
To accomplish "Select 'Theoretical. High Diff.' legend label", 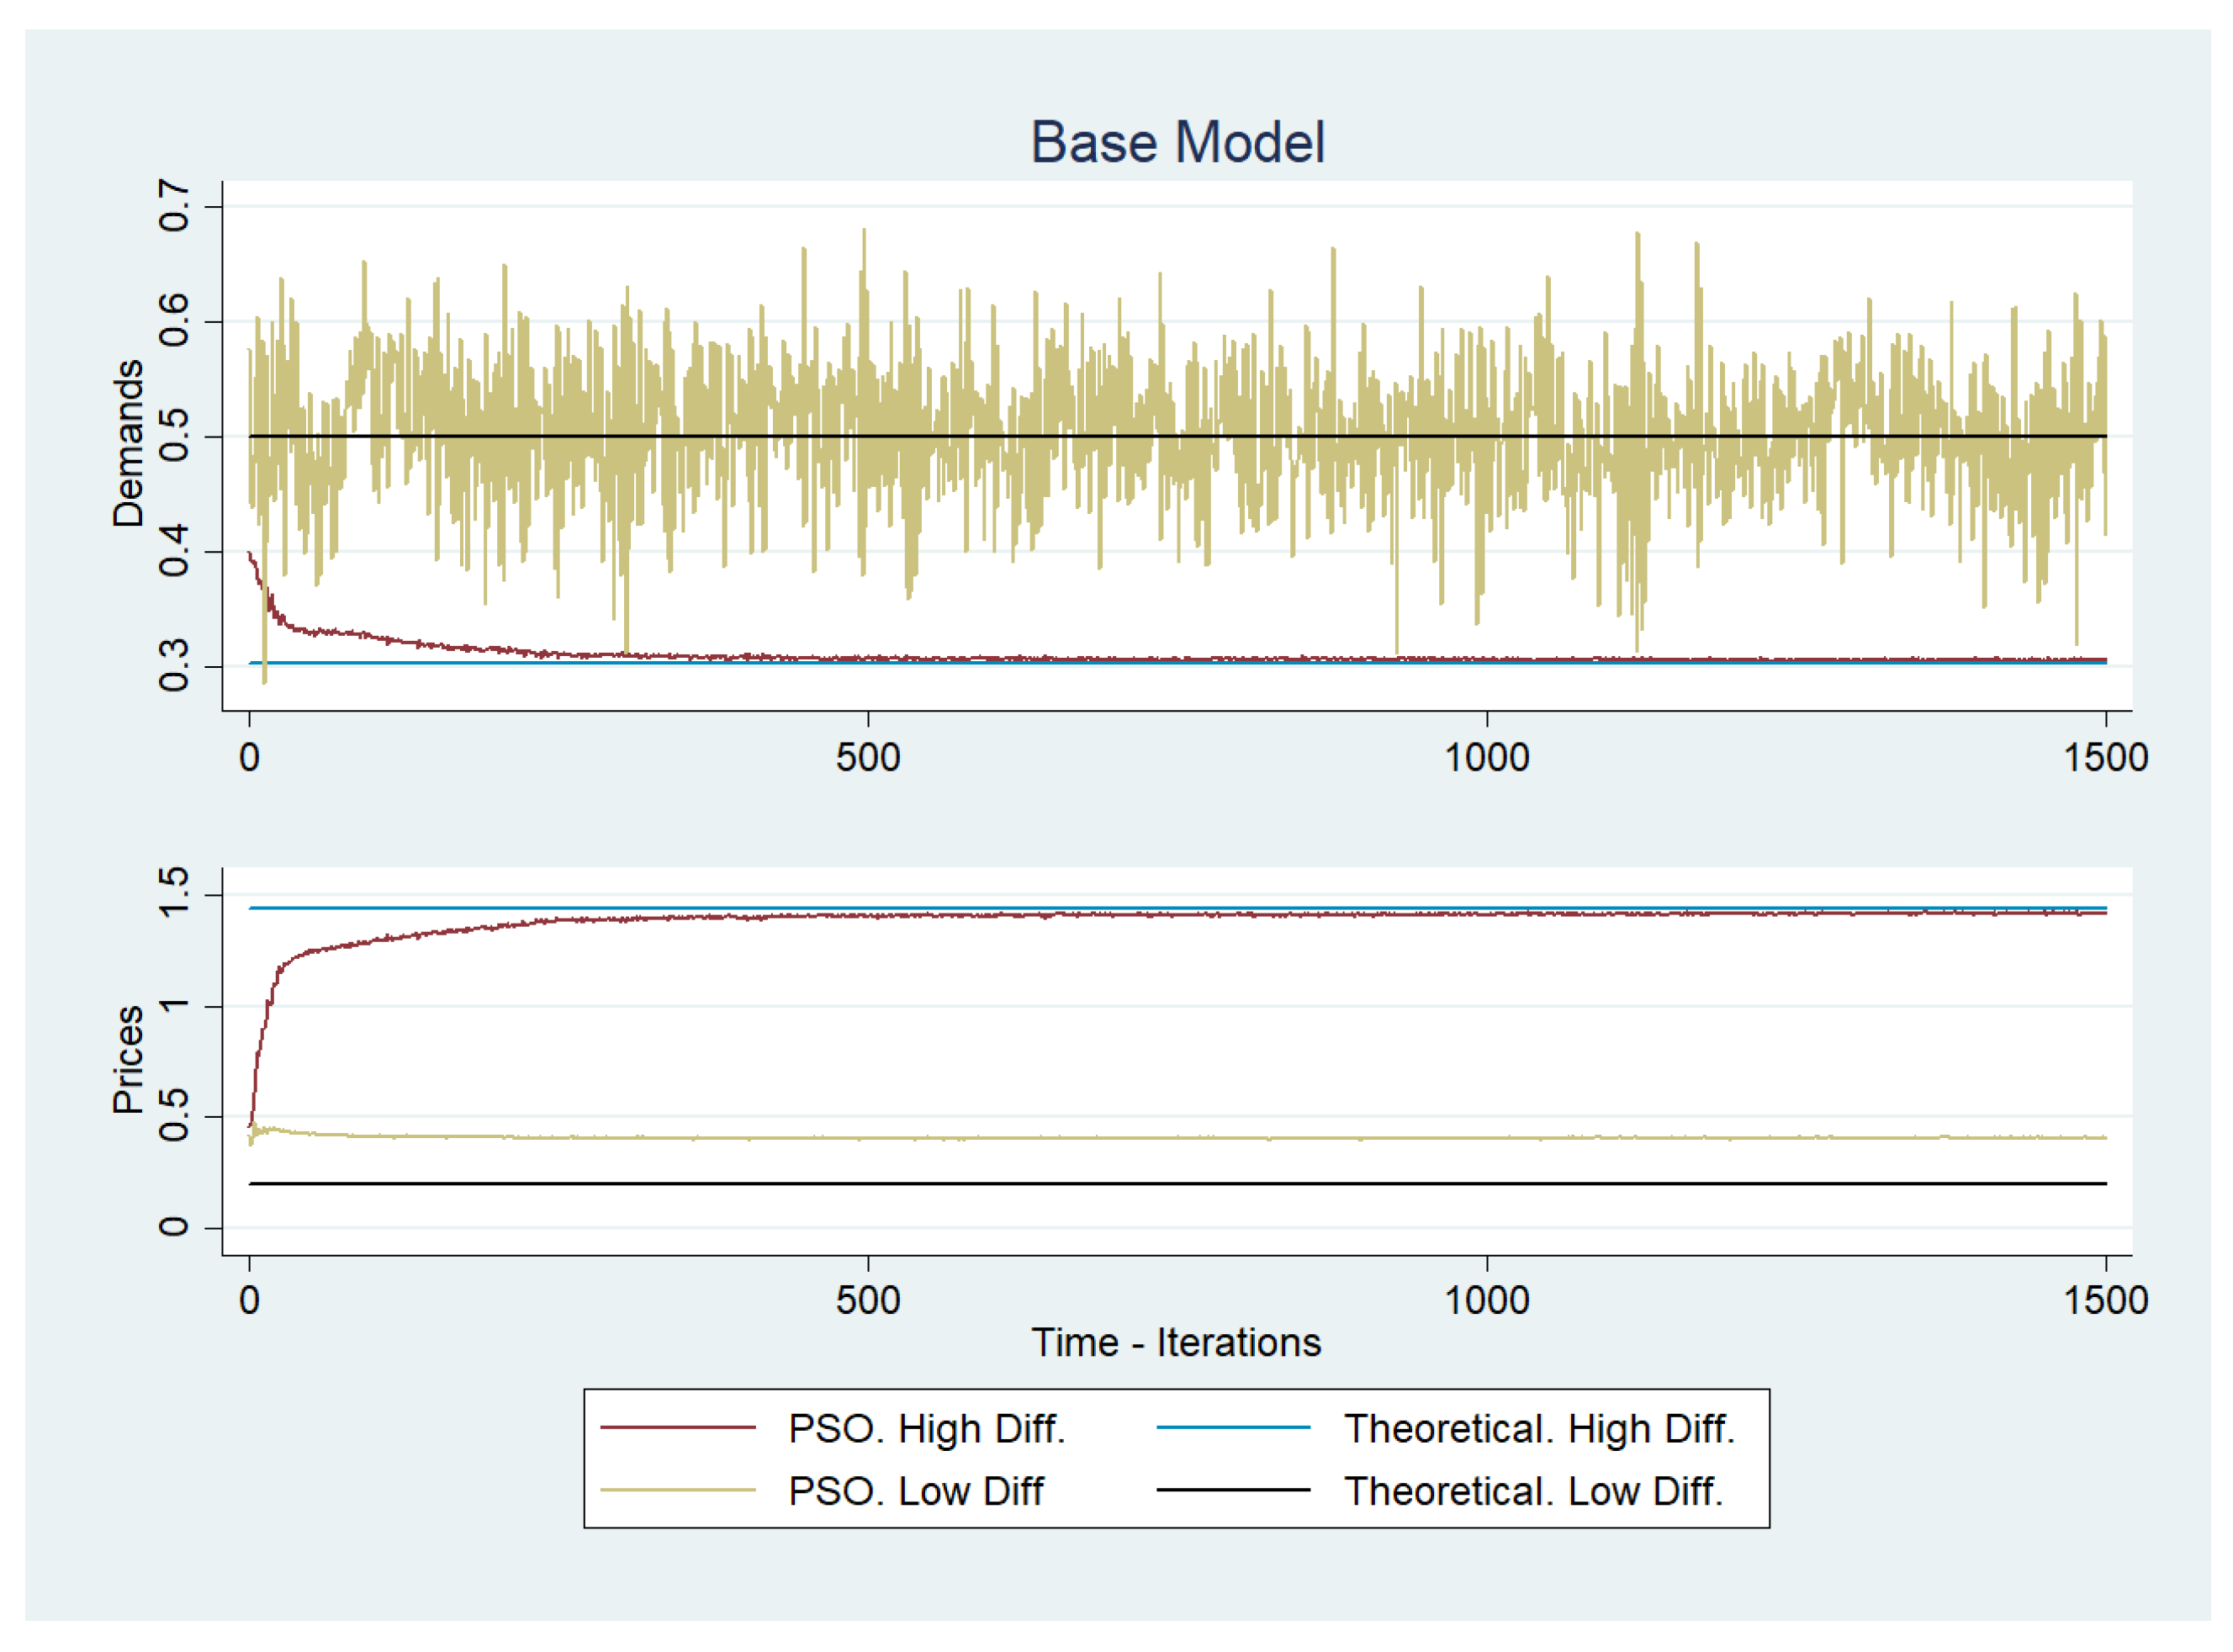I will point(1539,1428).
